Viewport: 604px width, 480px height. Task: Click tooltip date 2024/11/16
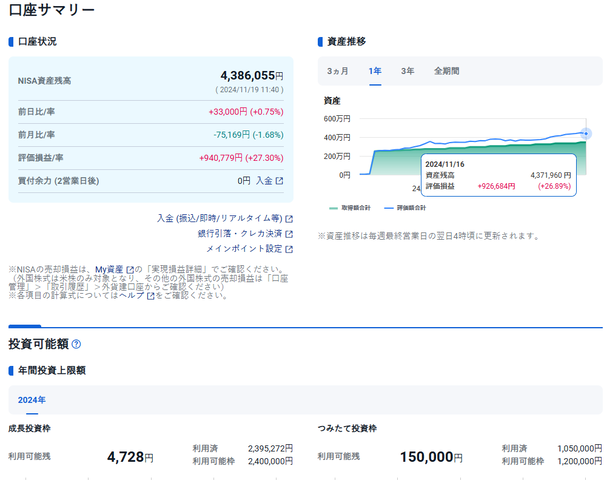pos(445,164)
